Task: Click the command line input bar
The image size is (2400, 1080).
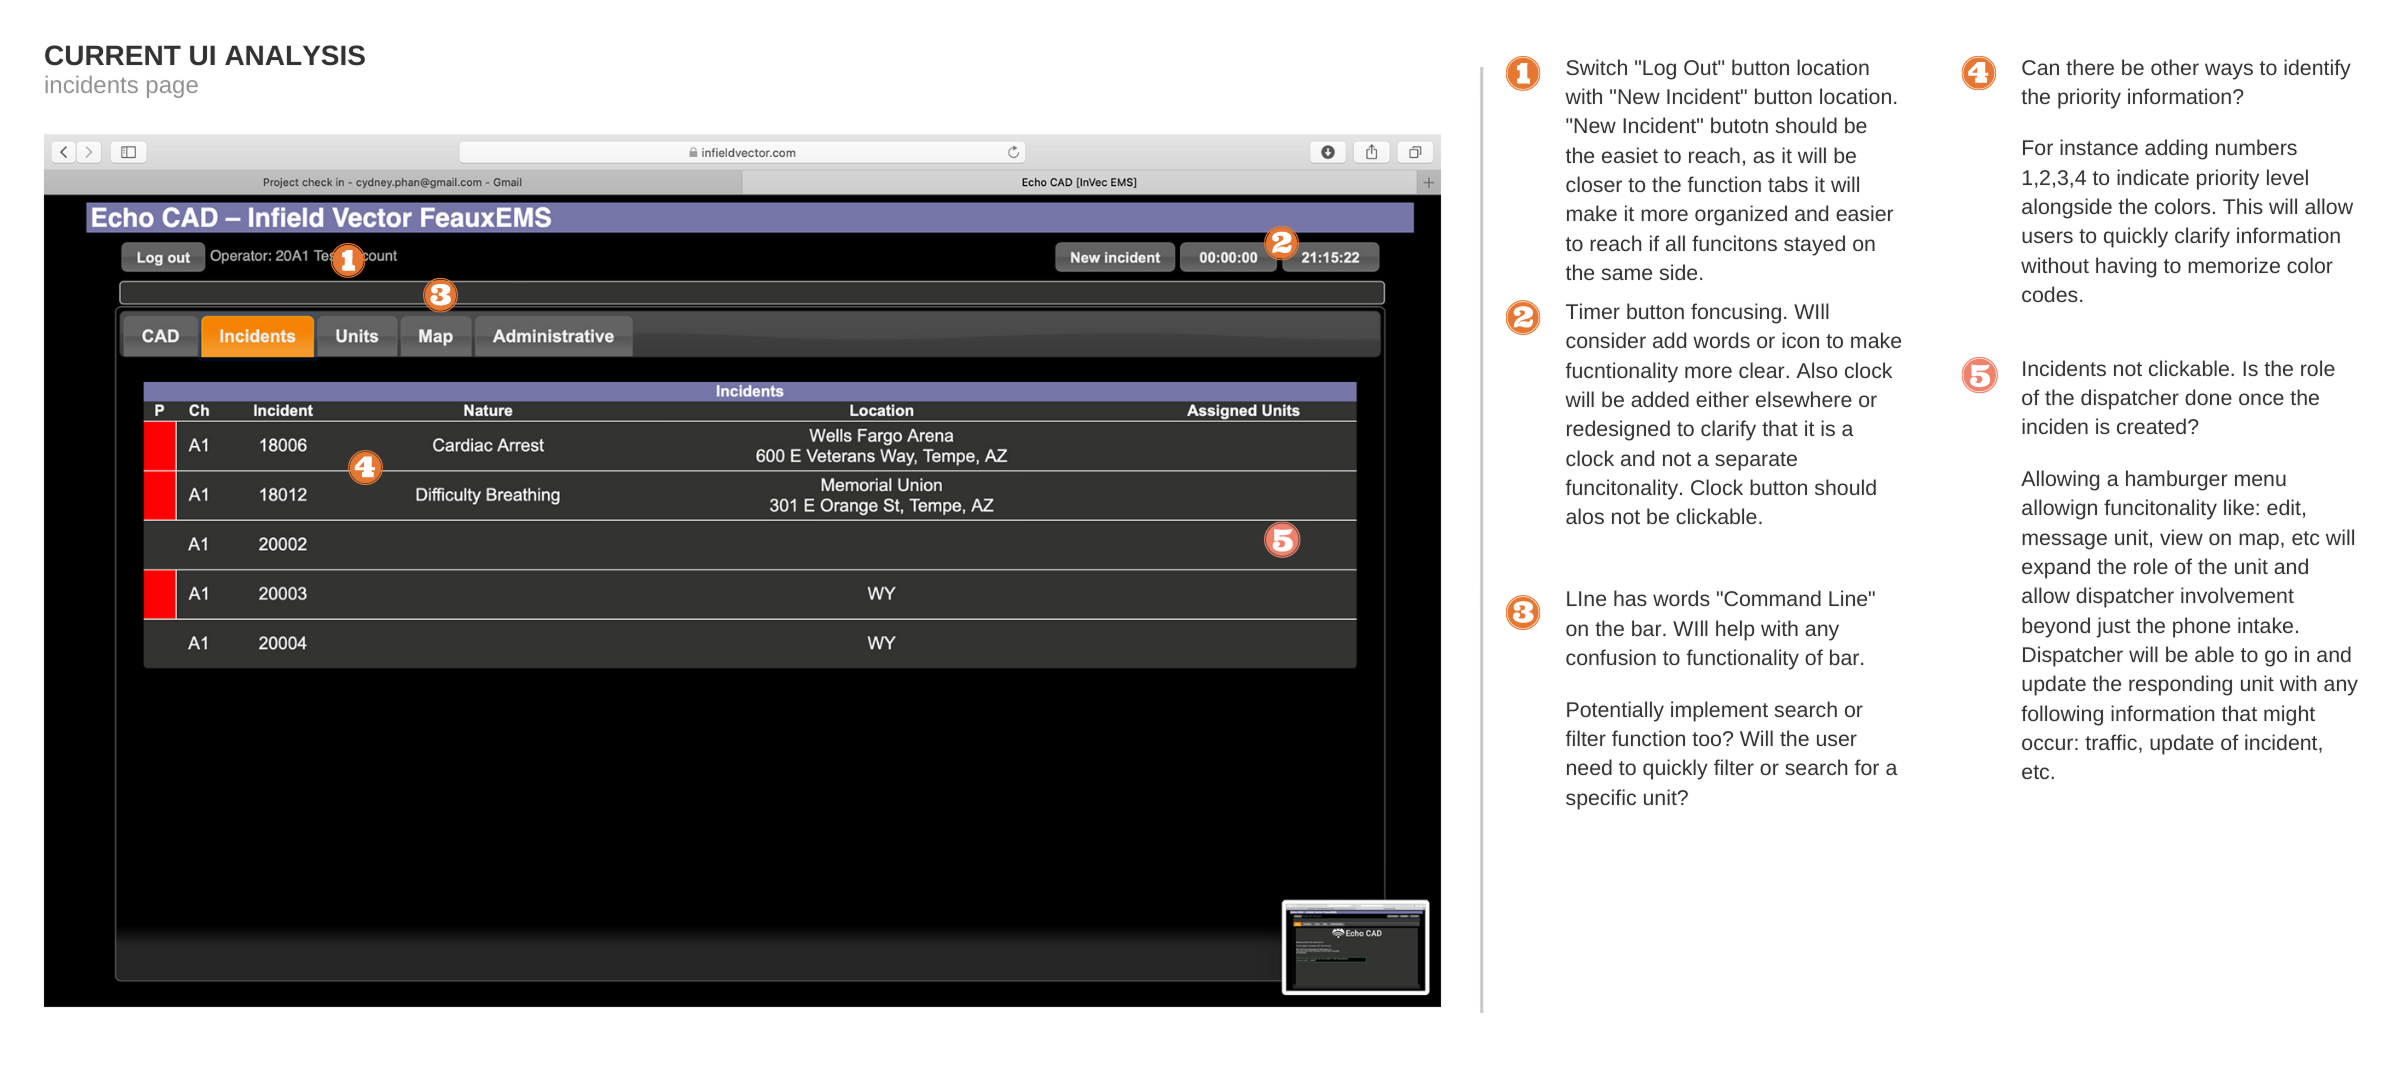Action: pos(750,293)
